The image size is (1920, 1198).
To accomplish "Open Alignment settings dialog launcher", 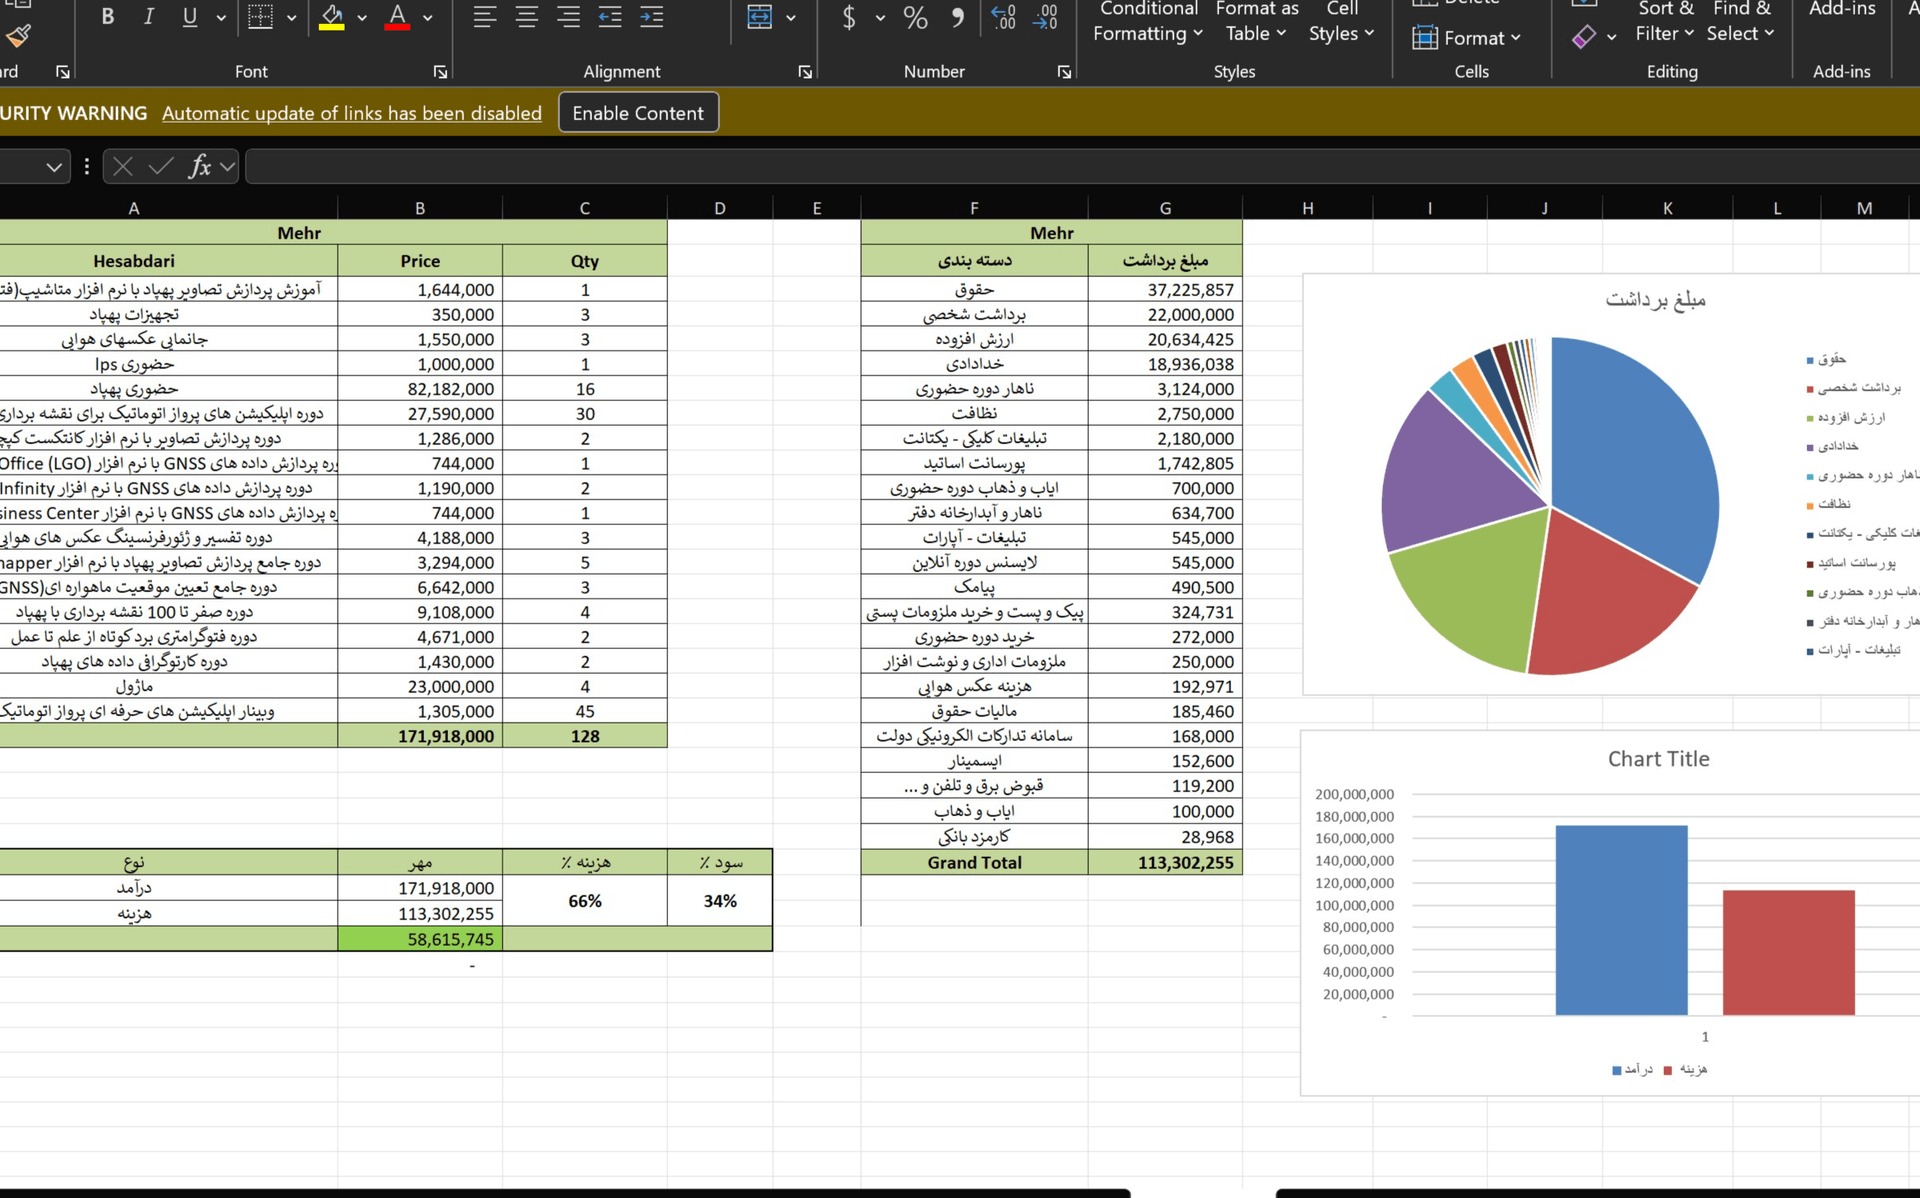I will pyautogui.click(x=805, y=72).
